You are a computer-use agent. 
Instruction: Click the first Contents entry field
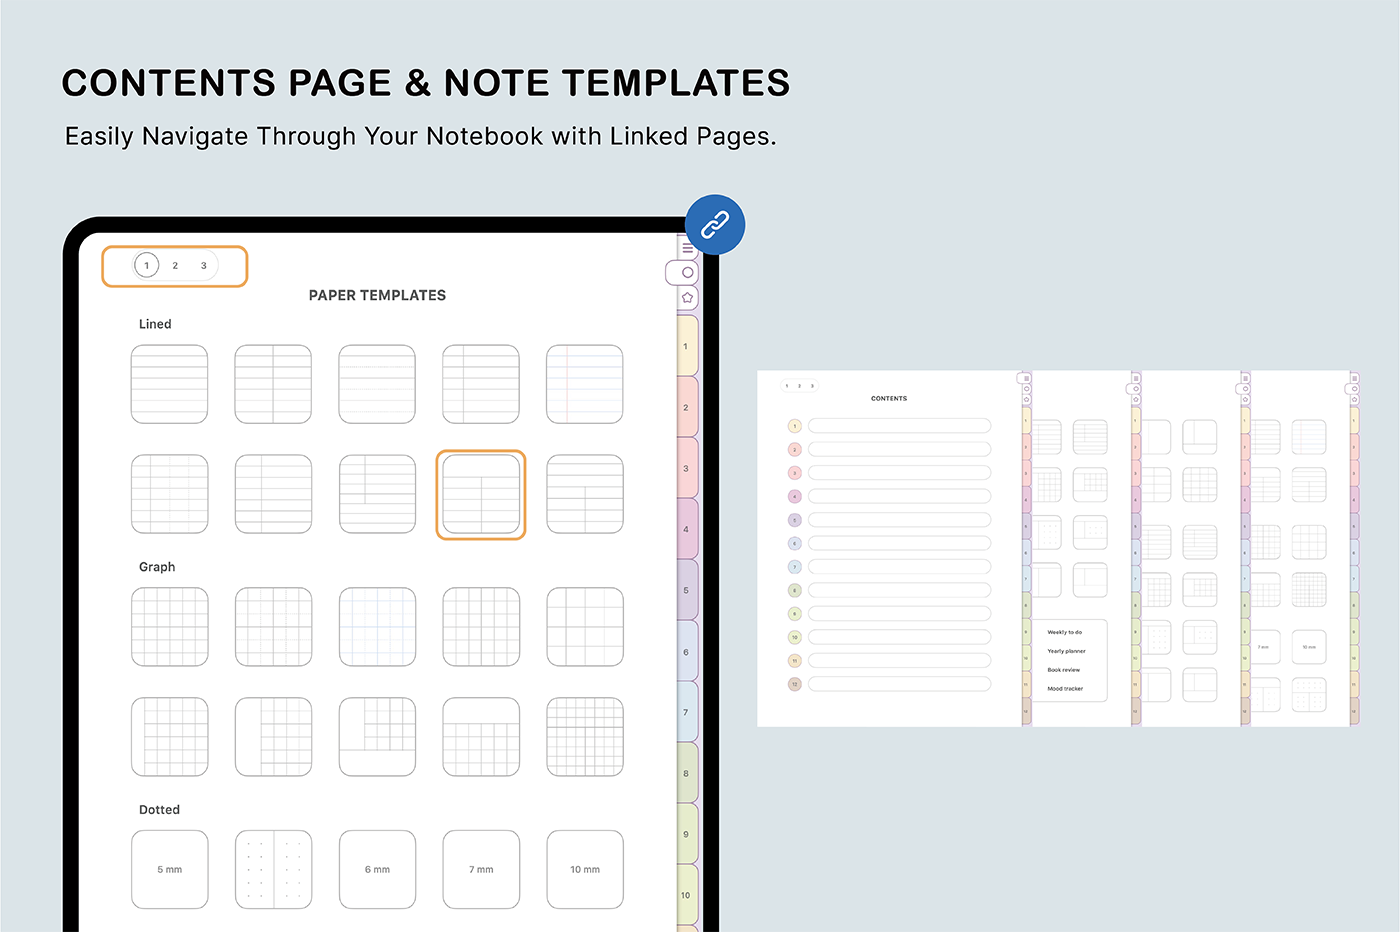899,426
